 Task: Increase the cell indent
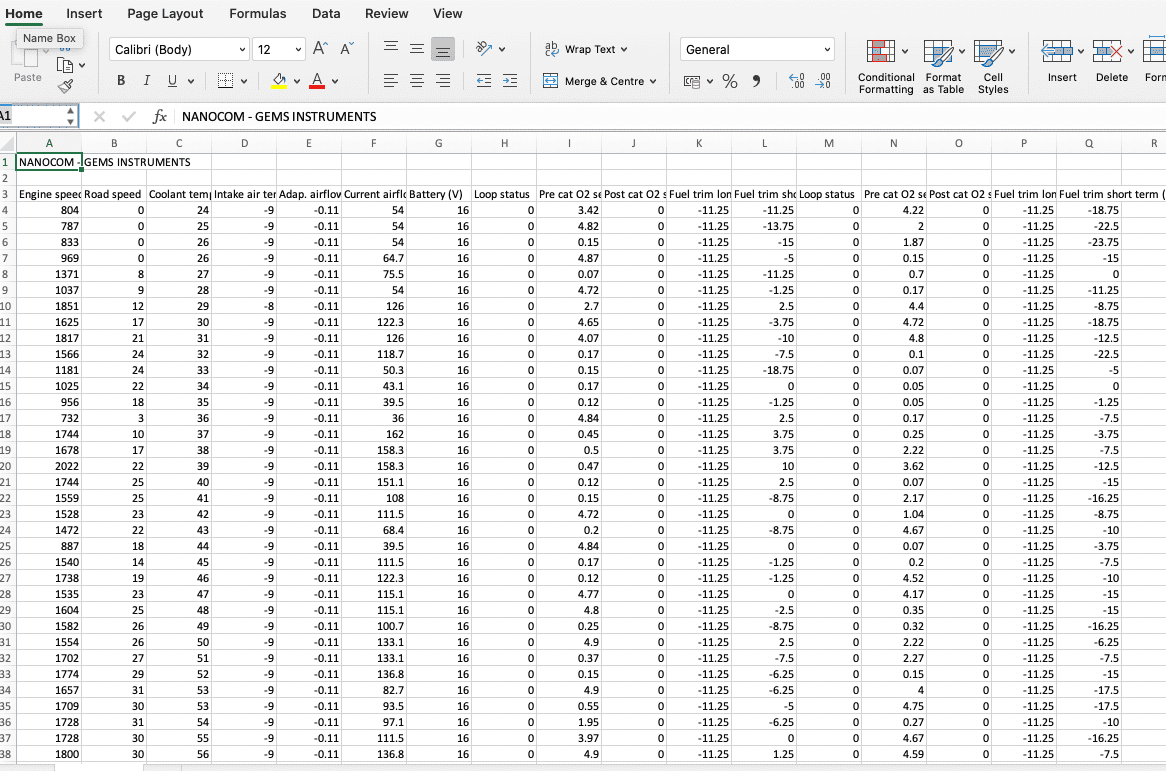[510, 81]
